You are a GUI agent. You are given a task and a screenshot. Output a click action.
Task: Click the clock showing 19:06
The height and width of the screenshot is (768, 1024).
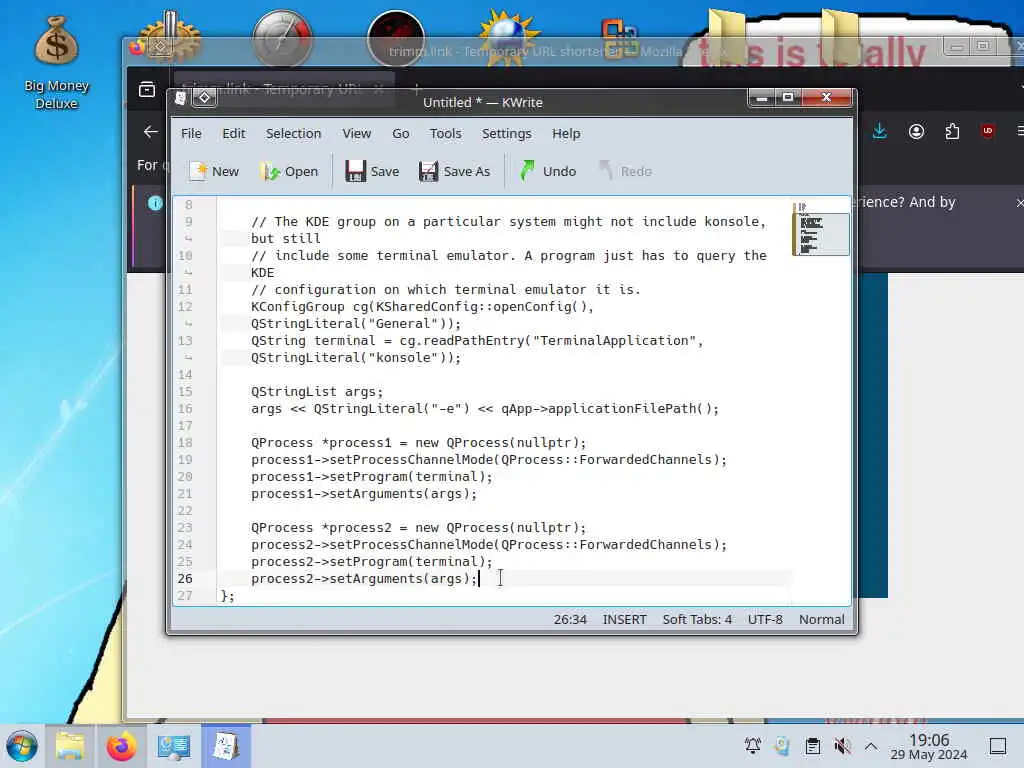pos(929,746)
